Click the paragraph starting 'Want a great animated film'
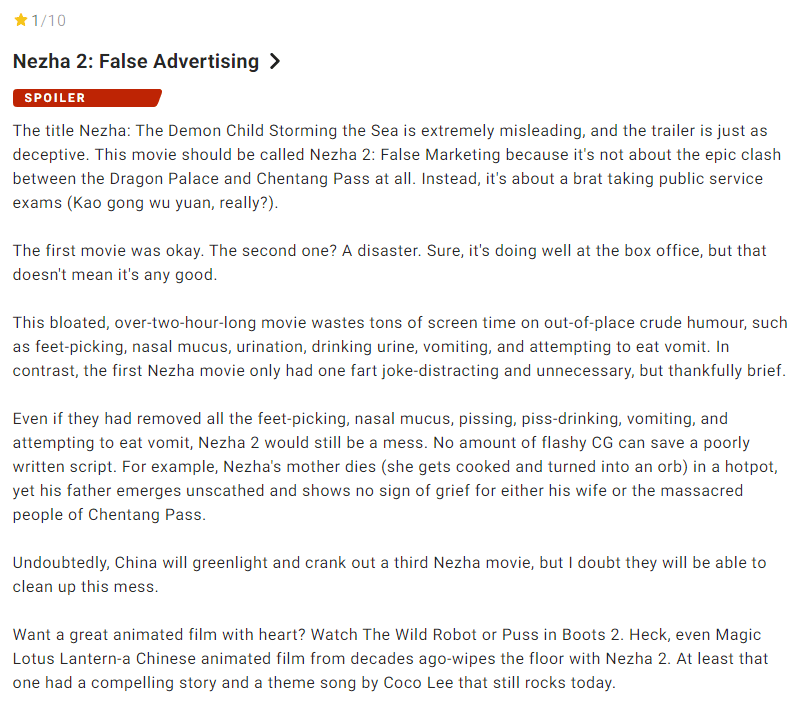The width and height of the screenshot is (800, 705). 390,659
